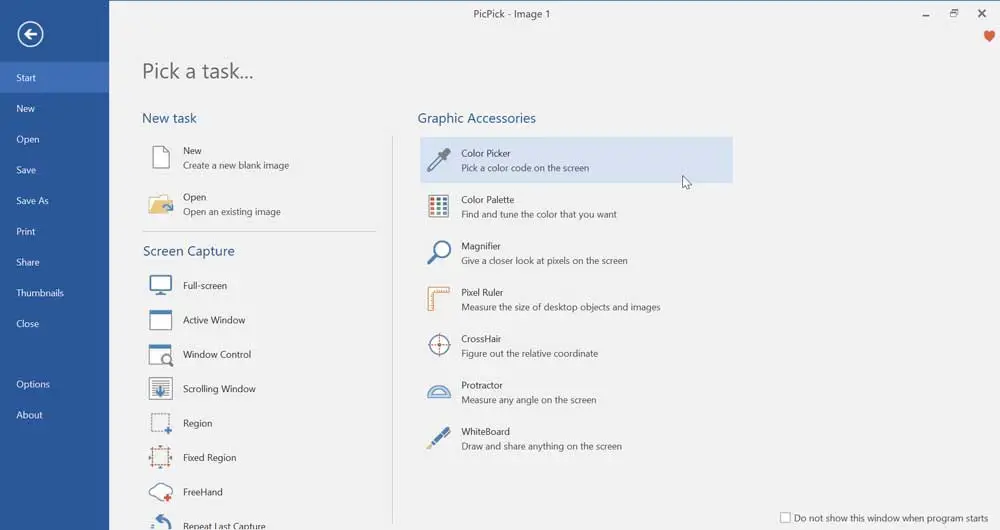Click 'Create a new blank image' text

(x=236, y=165)
